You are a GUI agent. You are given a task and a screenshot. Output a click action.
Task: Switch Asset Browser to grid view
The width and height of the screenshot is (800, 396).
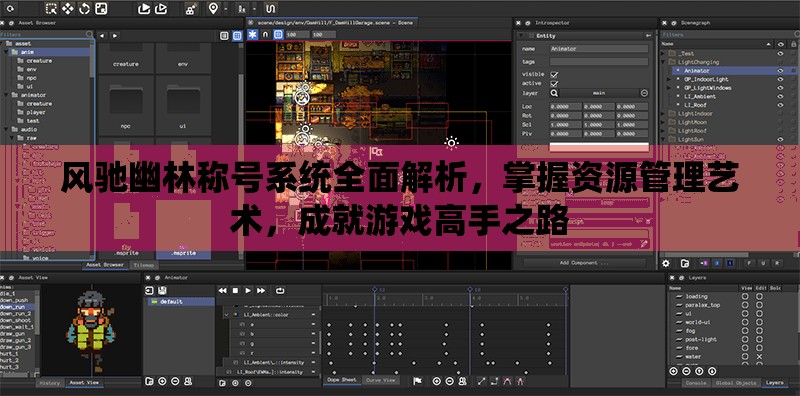pyautogui.click(x=237, y=36)
